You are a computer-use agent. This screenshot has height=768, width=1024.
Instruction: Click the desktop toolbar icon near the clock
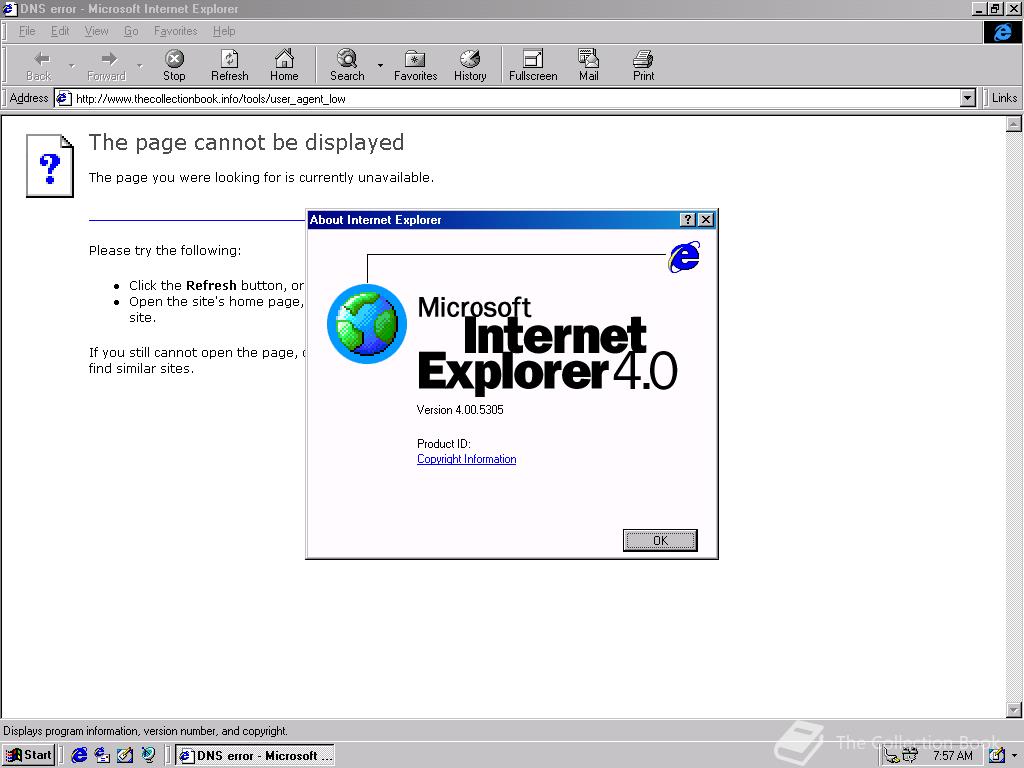(x=997, y=756)
